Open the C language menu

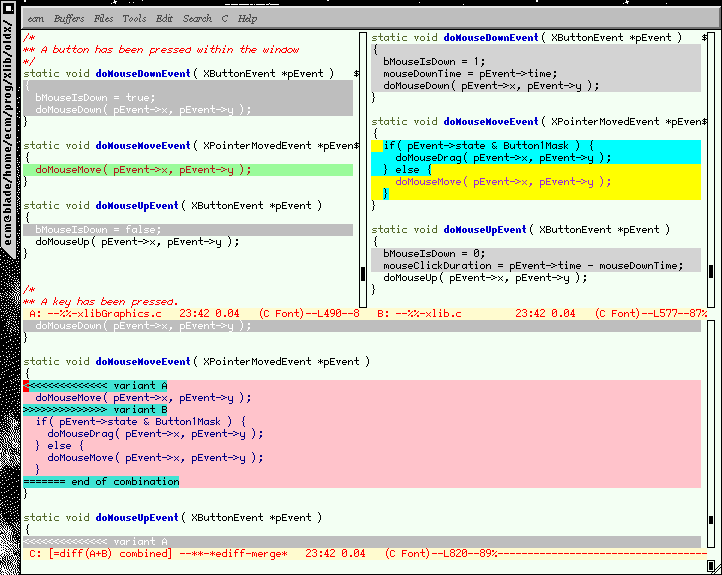(224, 18)
